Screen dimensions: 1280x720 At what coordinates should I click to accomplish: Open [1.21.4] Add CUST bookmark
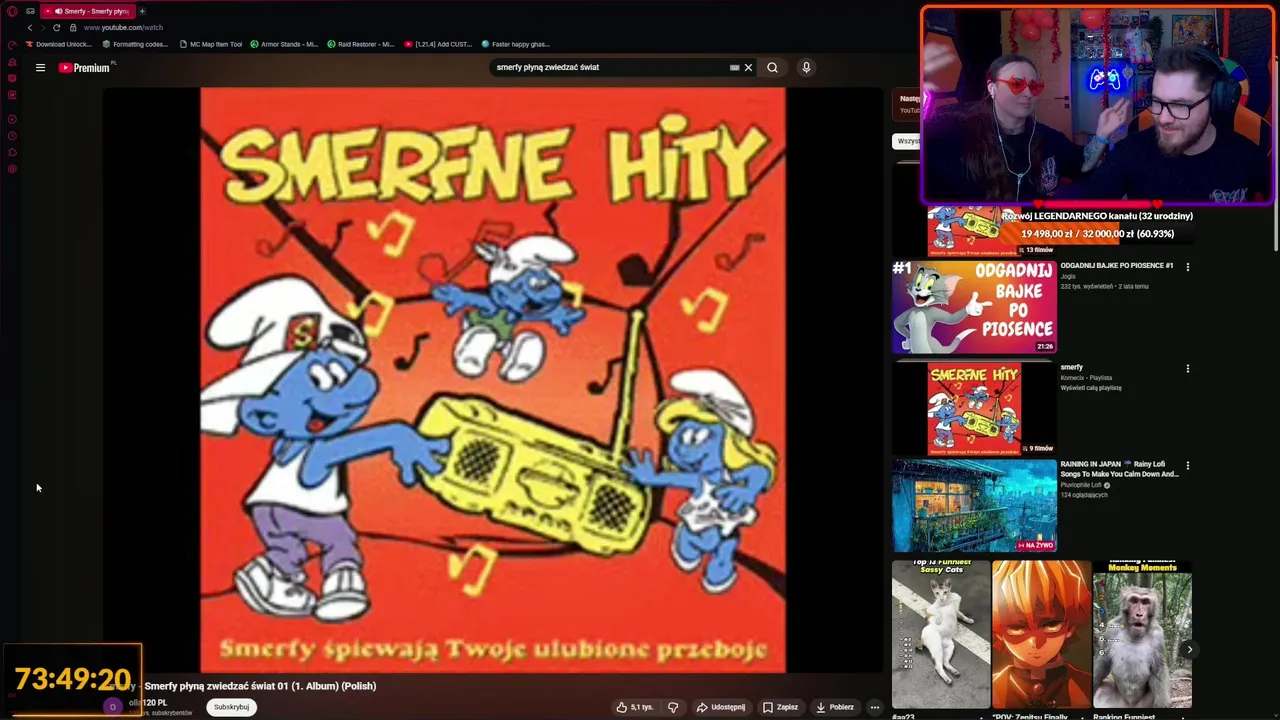(x=438, y=44)
